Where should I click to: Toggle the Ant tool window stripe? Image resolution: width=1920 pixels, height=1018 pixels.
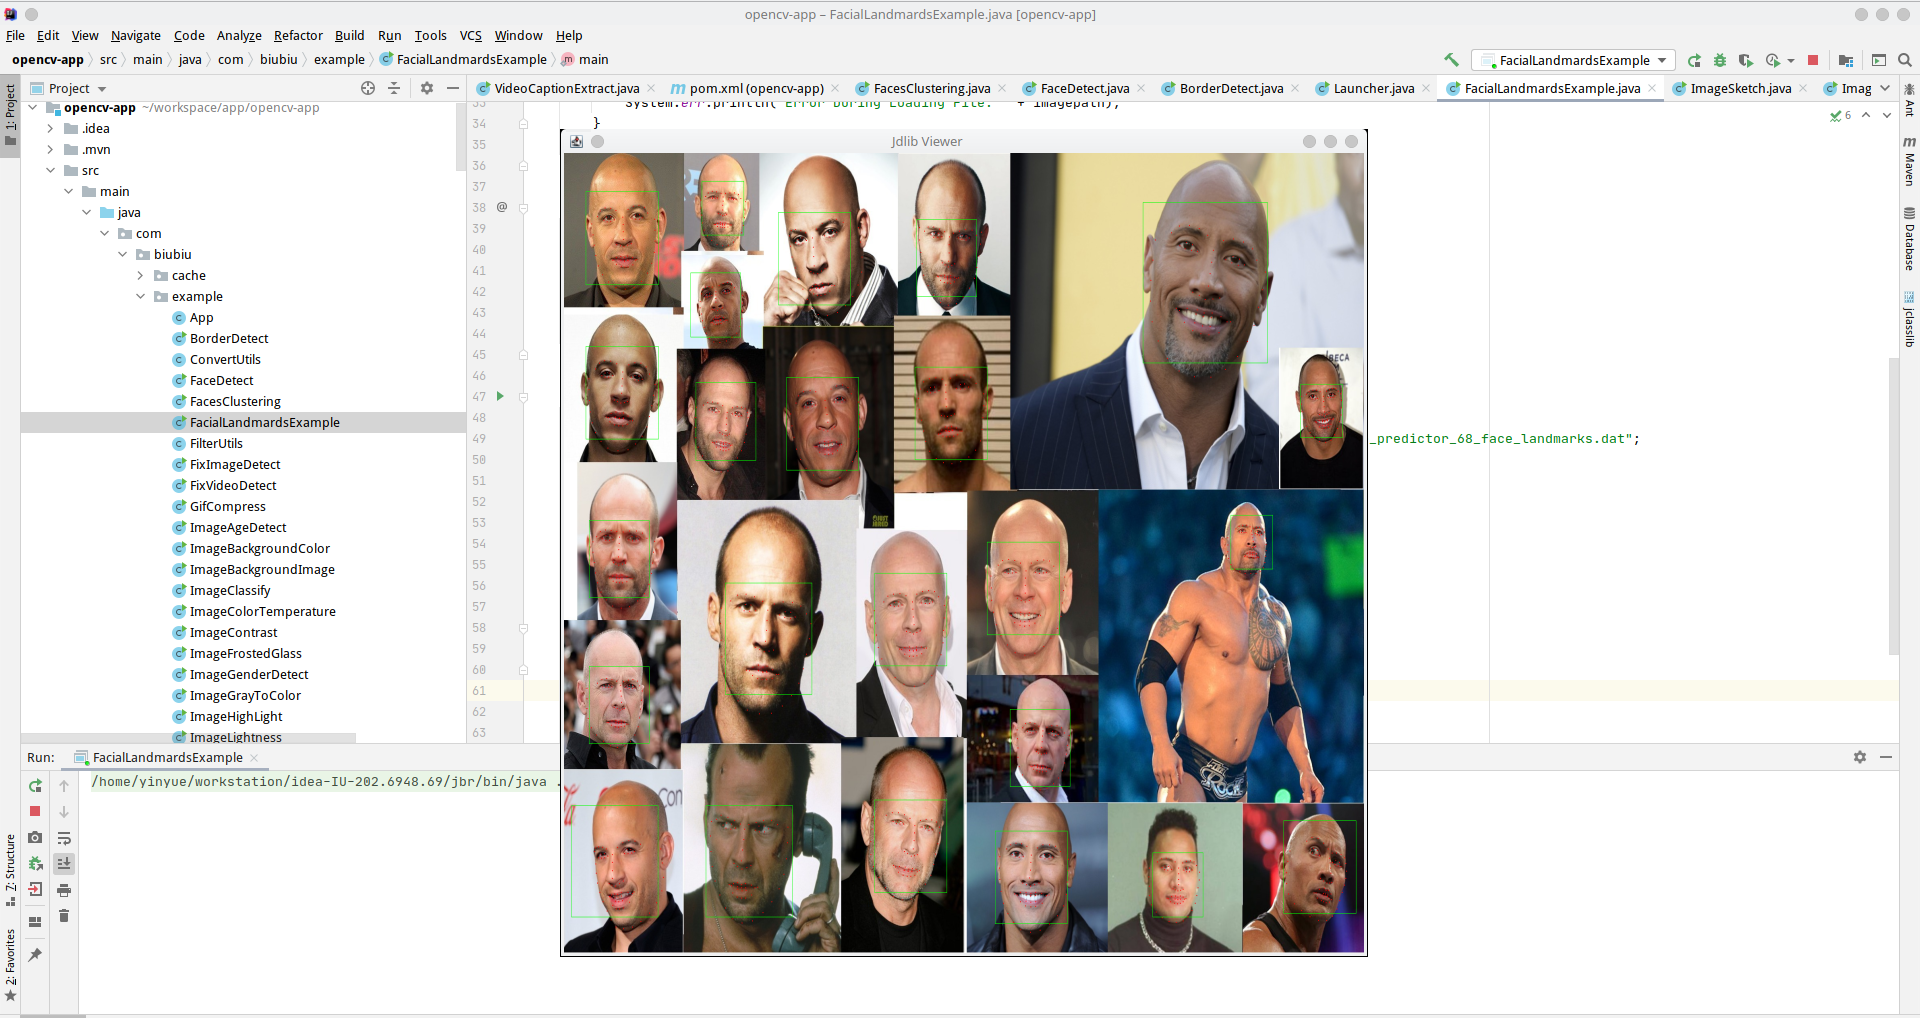[x=1909, y=100]
